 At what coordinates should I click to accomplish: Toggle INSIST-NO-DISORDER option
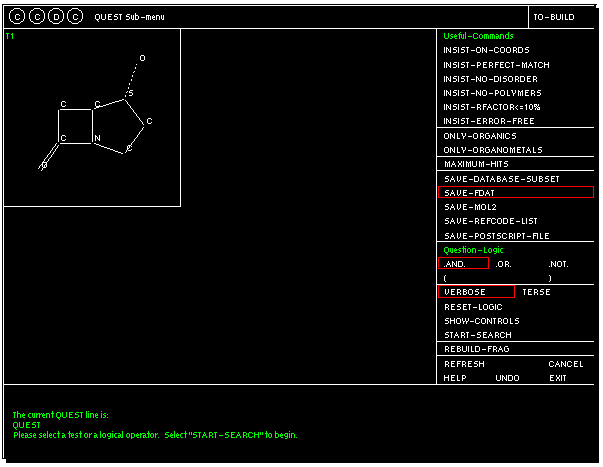pyautogui.click(x=490, y=79)
